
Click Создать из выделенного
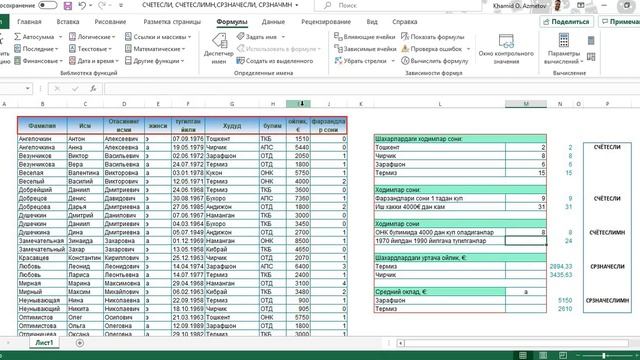275,61
